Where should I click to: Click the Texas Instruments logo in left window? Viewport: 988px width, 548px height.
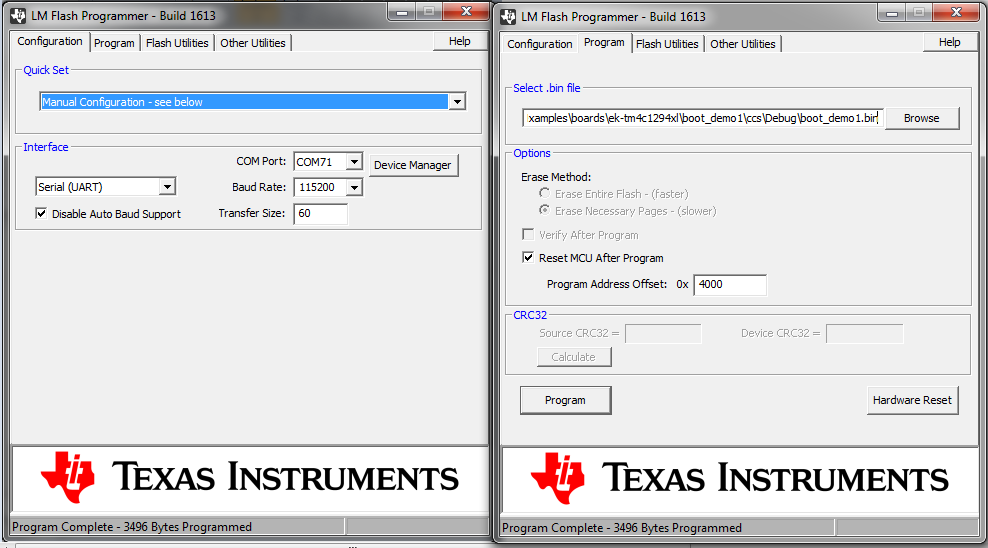point(250,477)
